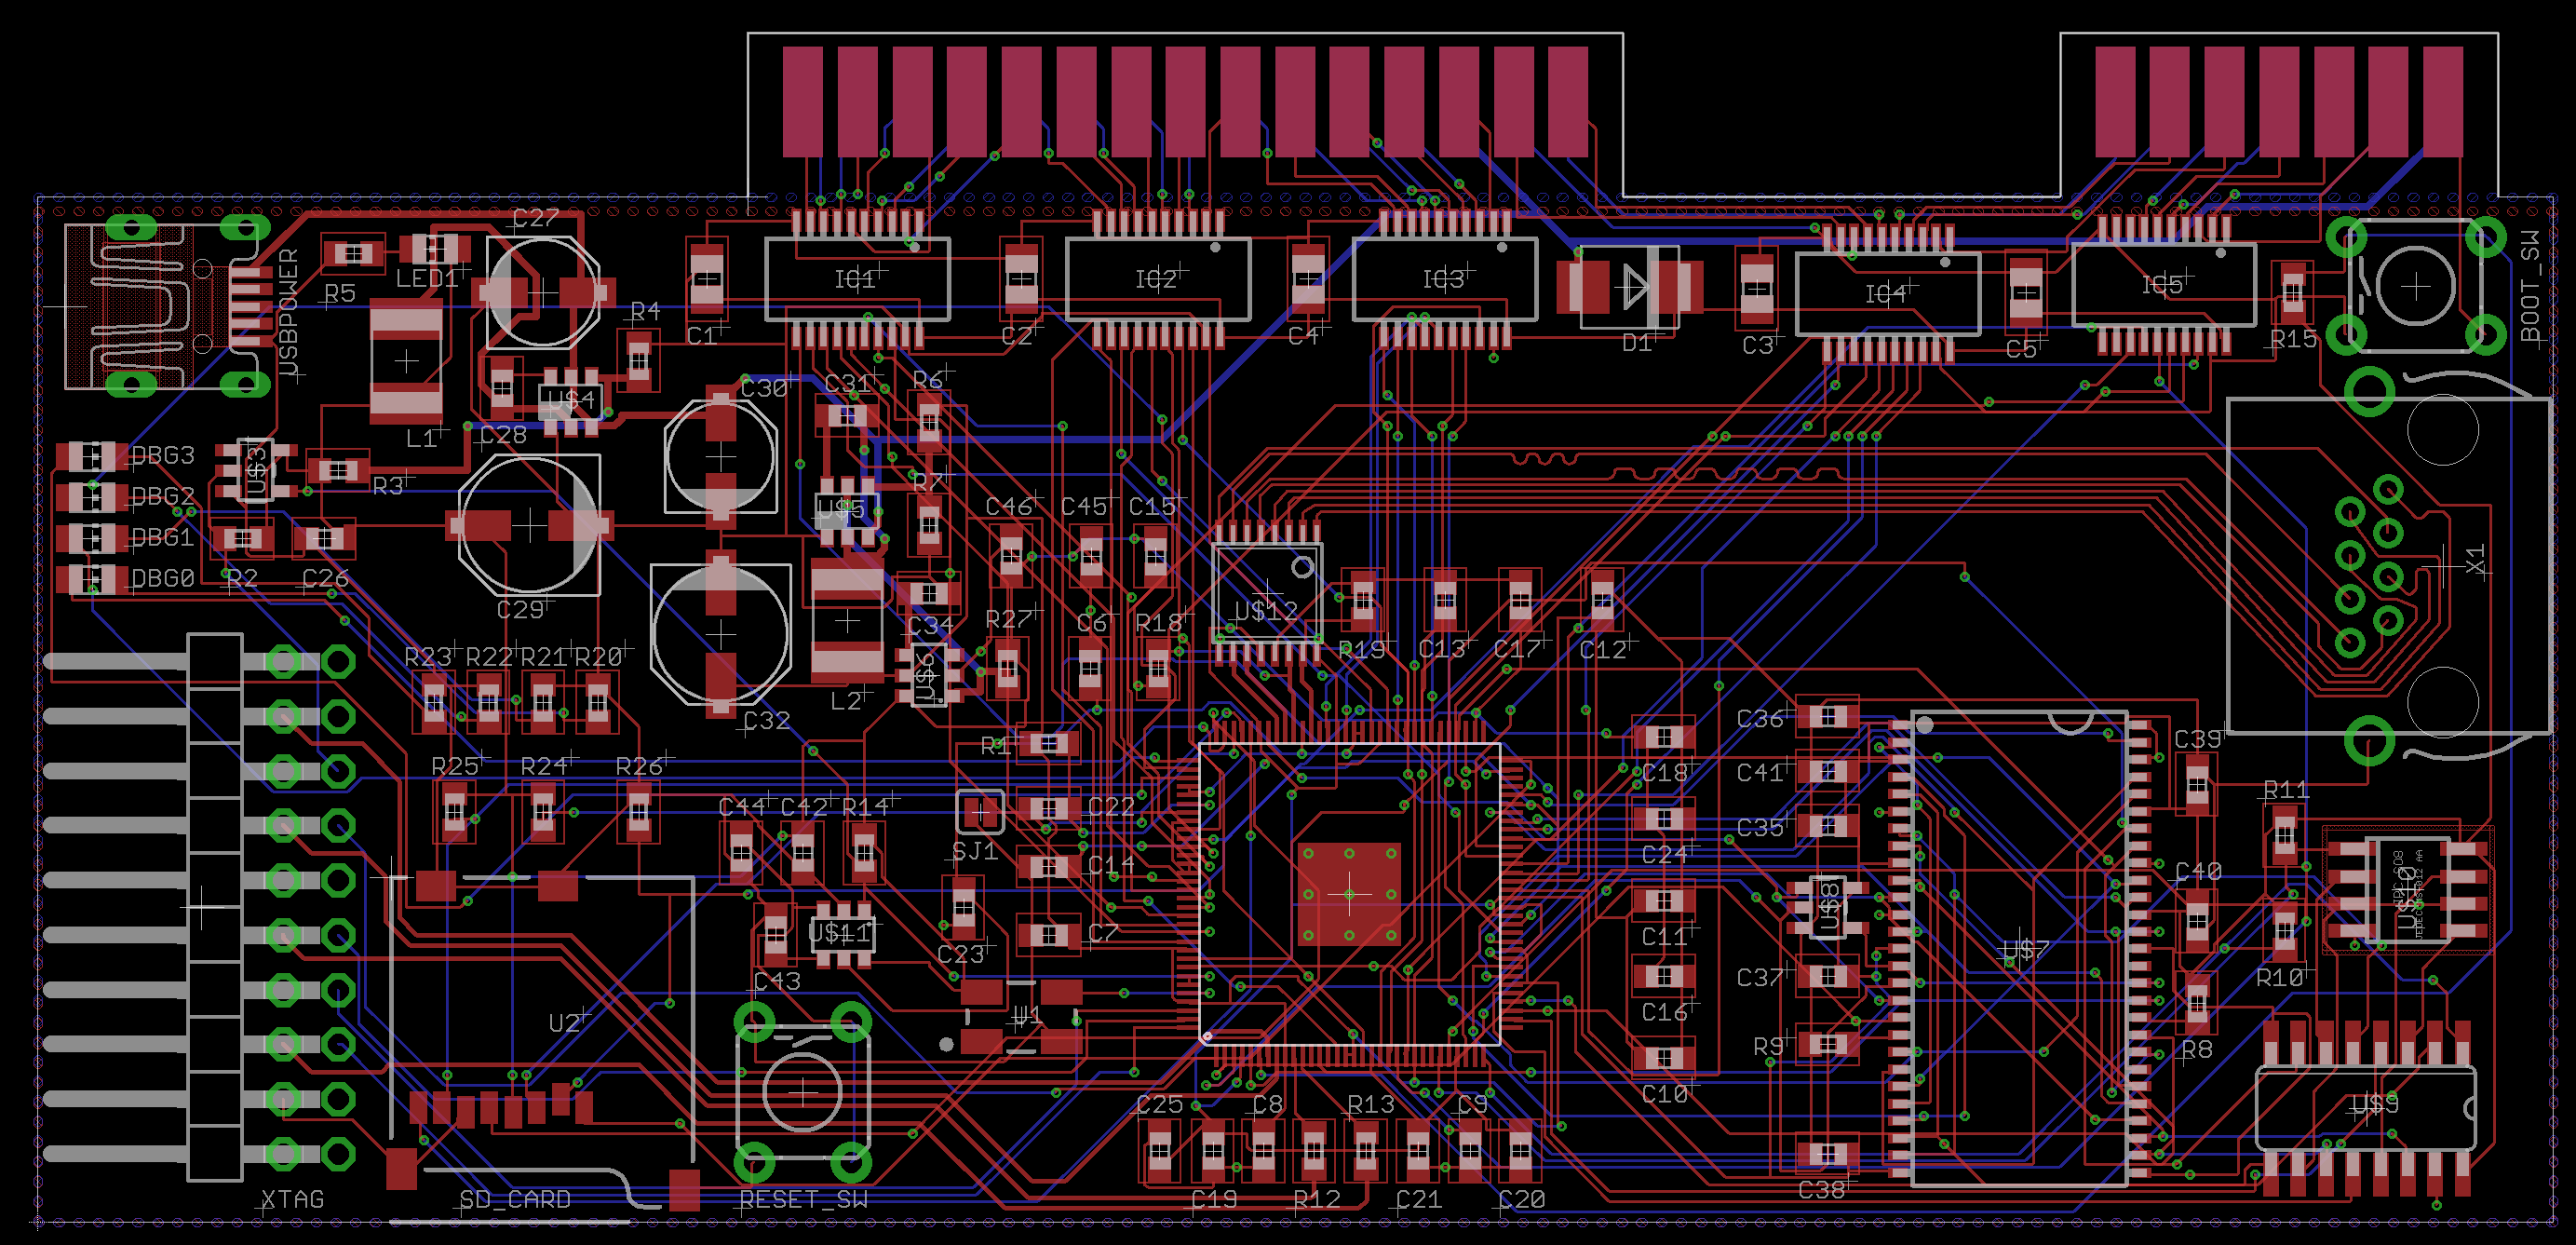Select the BOOT_SW pushbutton center circle
2576x1245 pixels.
coord(2415,288)
